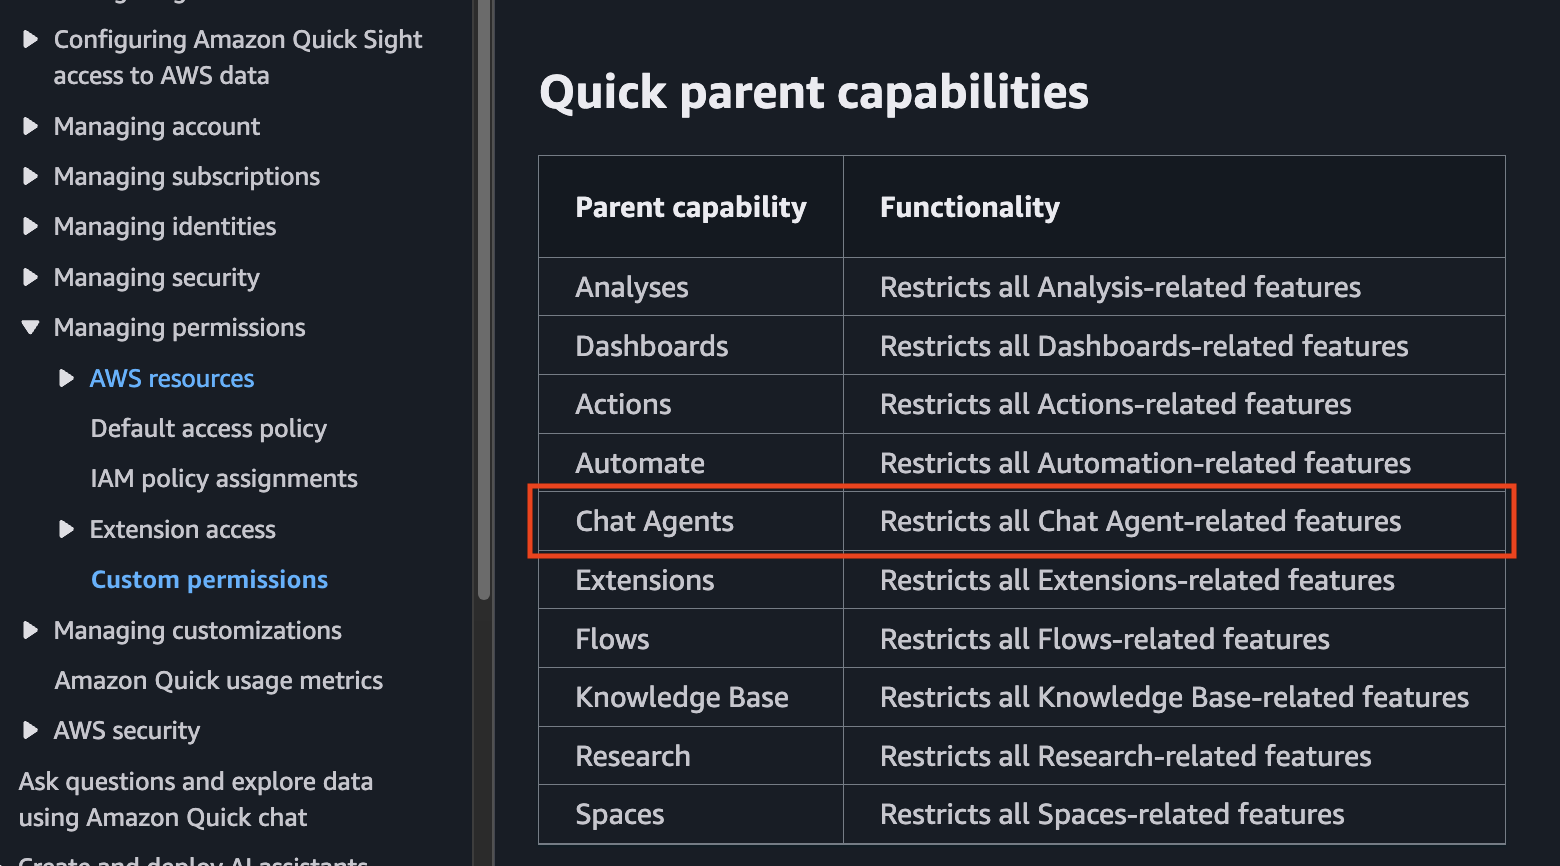Expand the AWS security triangle
The height and width of the screenshot is (866, 1560).
point(30,730)
